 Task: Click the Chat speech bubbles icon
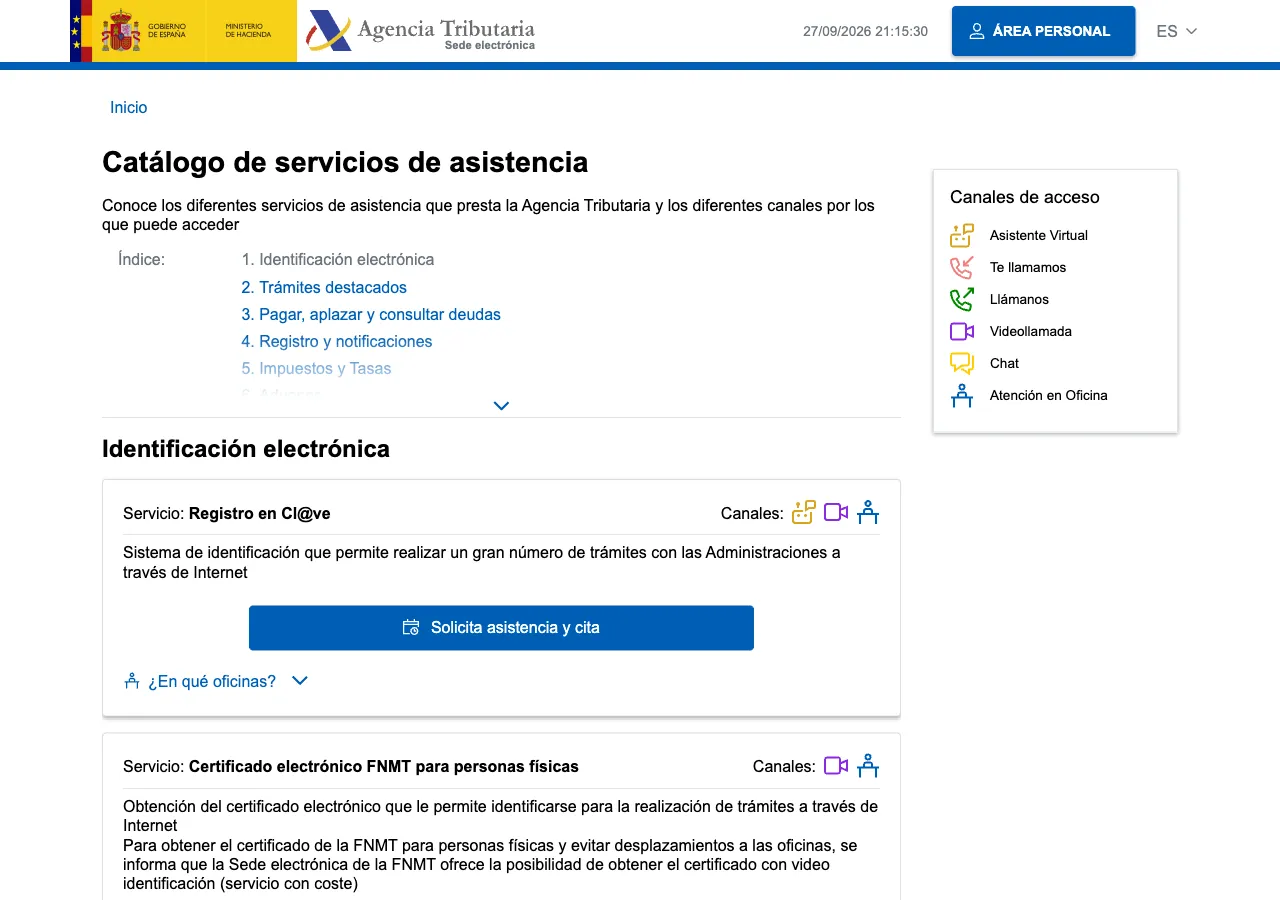[x=961, y=364]
